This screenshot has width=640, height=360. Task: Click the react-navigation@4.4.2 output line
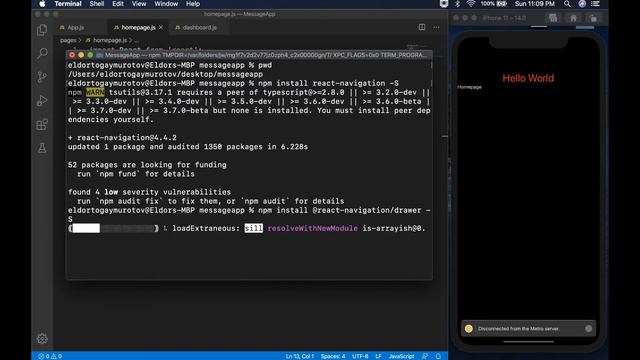(x=122, y=138)
